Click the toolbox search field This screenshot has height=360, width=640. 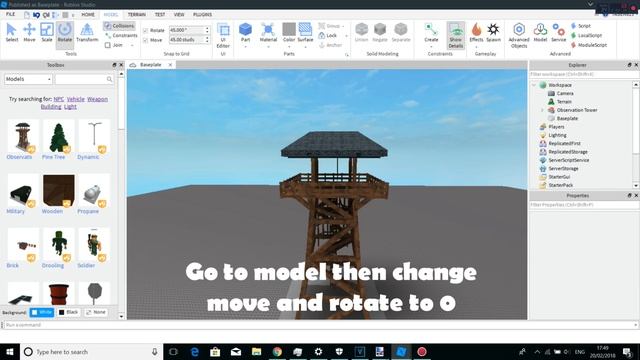[x=84, y=79]
